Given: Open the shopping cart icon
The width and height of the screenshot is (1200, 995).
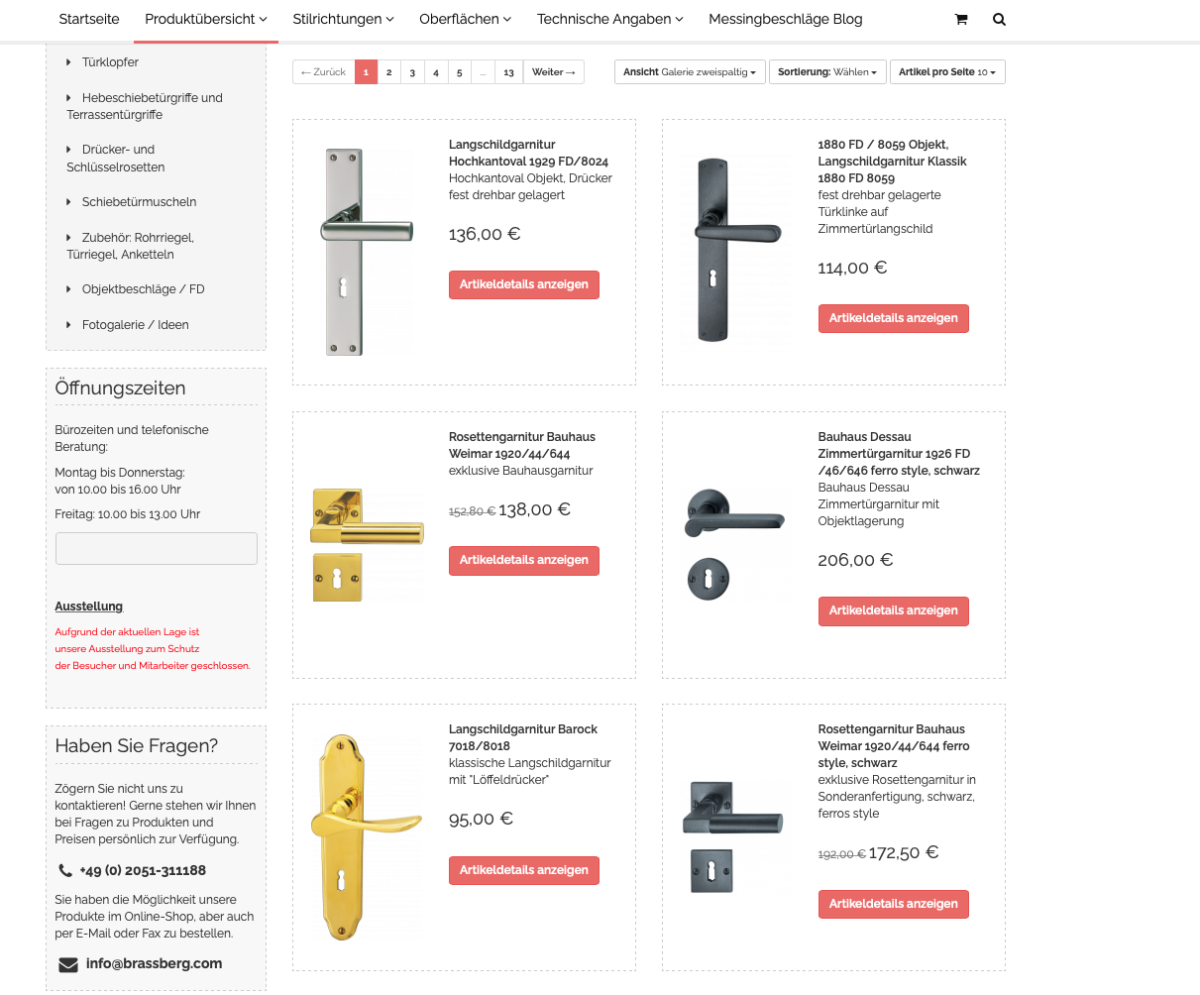Looking at the screenshot, I should (x=961, y=19).
